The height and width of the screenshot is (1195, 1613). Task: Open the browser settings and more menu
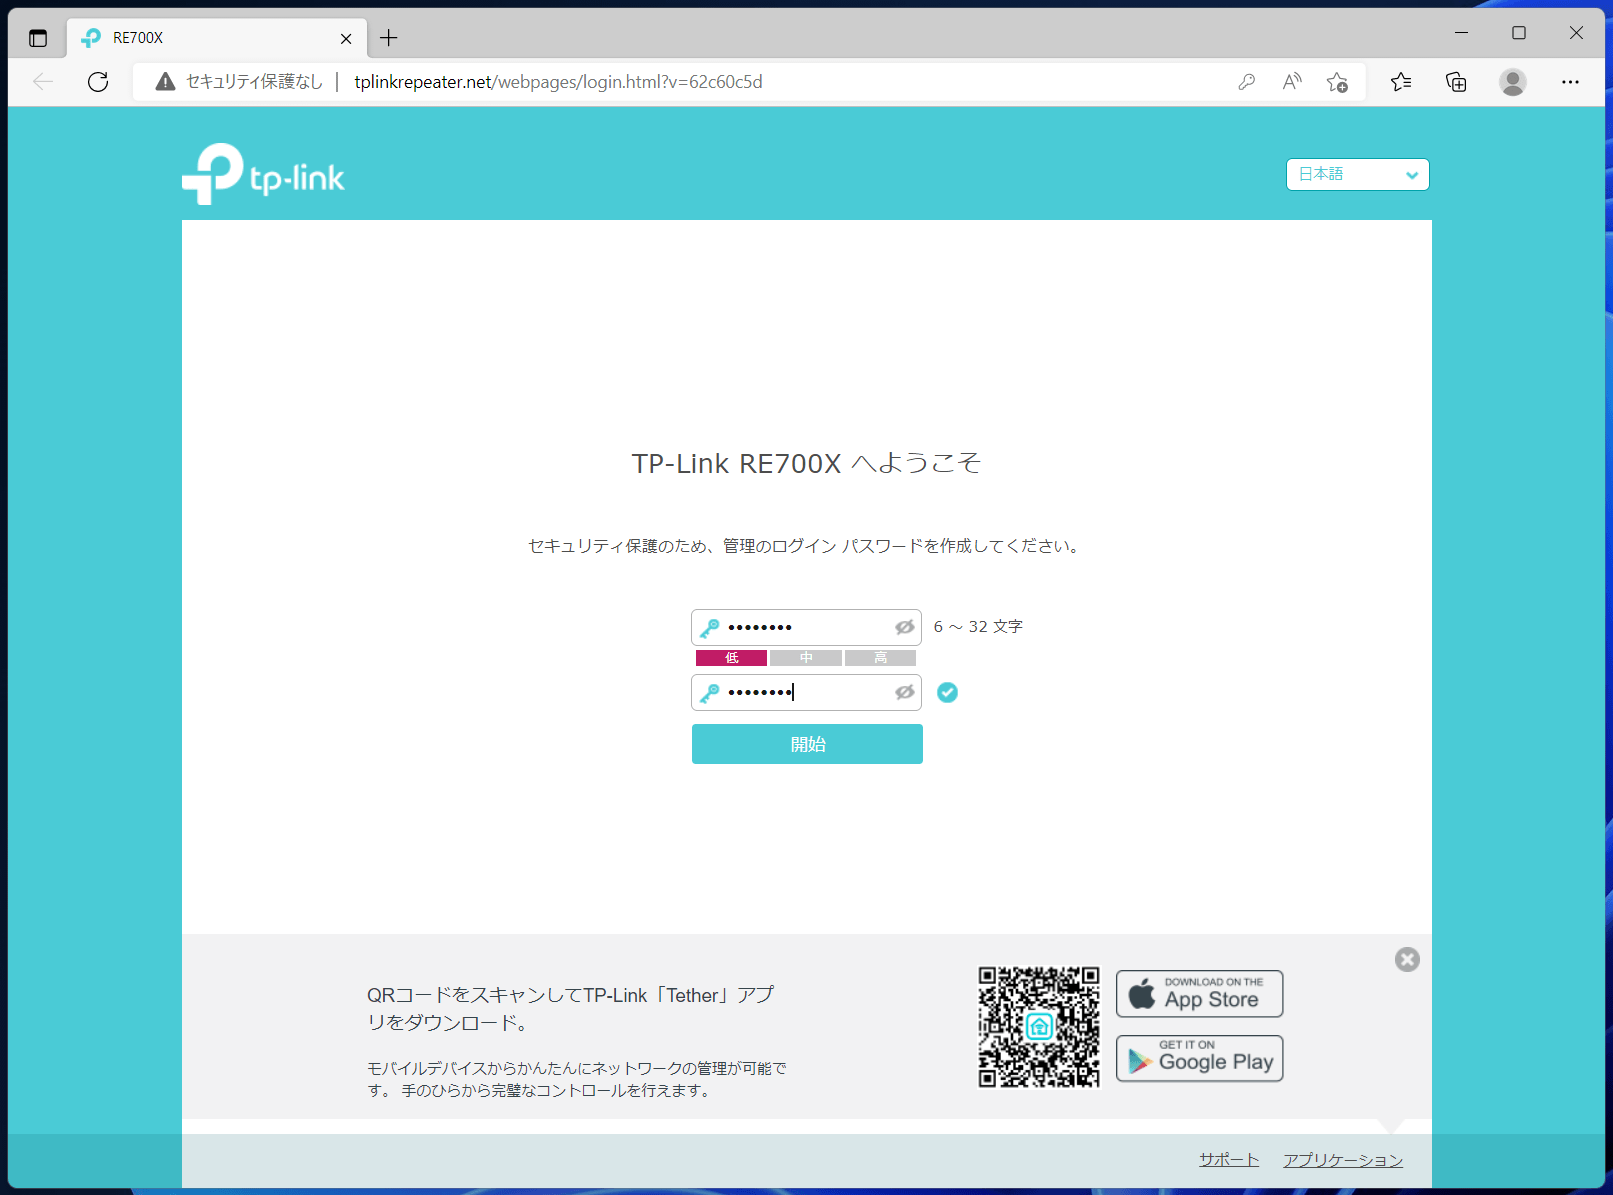(1570, 82)
